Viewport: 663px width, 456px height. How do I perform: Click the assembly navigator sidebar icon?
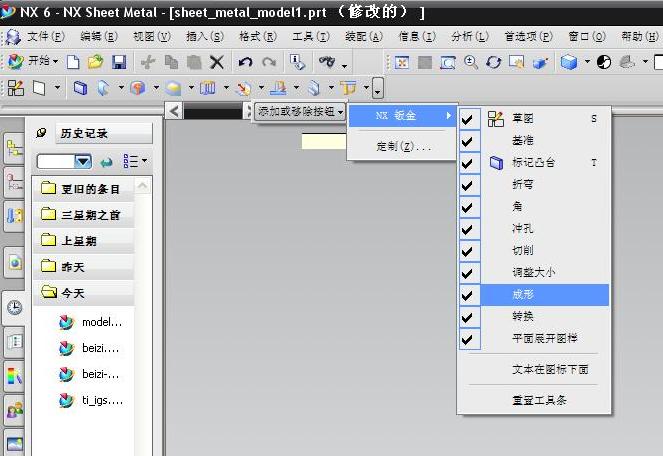(14, 148)
